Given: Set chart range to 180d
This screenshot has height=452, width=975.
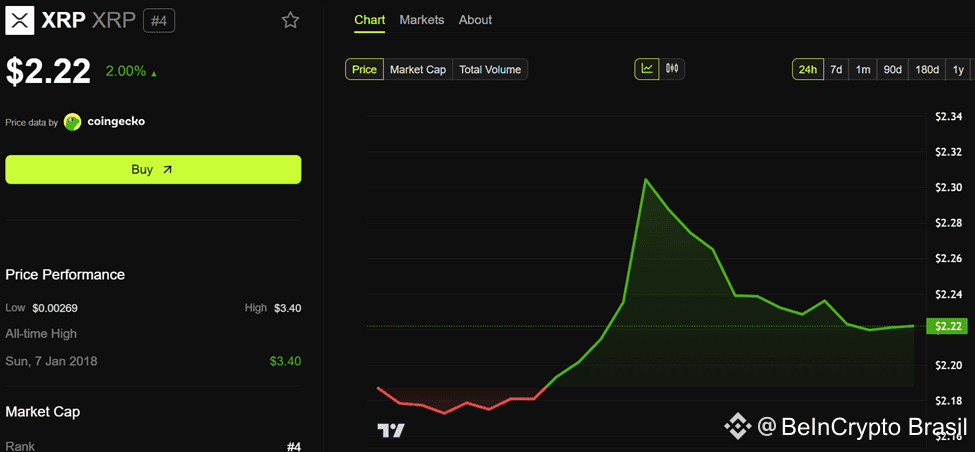Looking at the screenshot, I should tap(927, 70).
